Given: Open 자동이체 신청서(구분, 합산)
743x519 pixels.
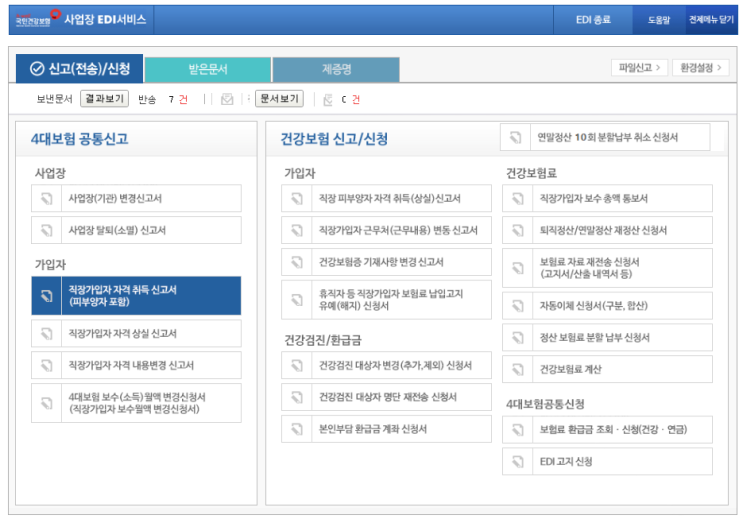Looking at the screenshot, I should [607, 306].
